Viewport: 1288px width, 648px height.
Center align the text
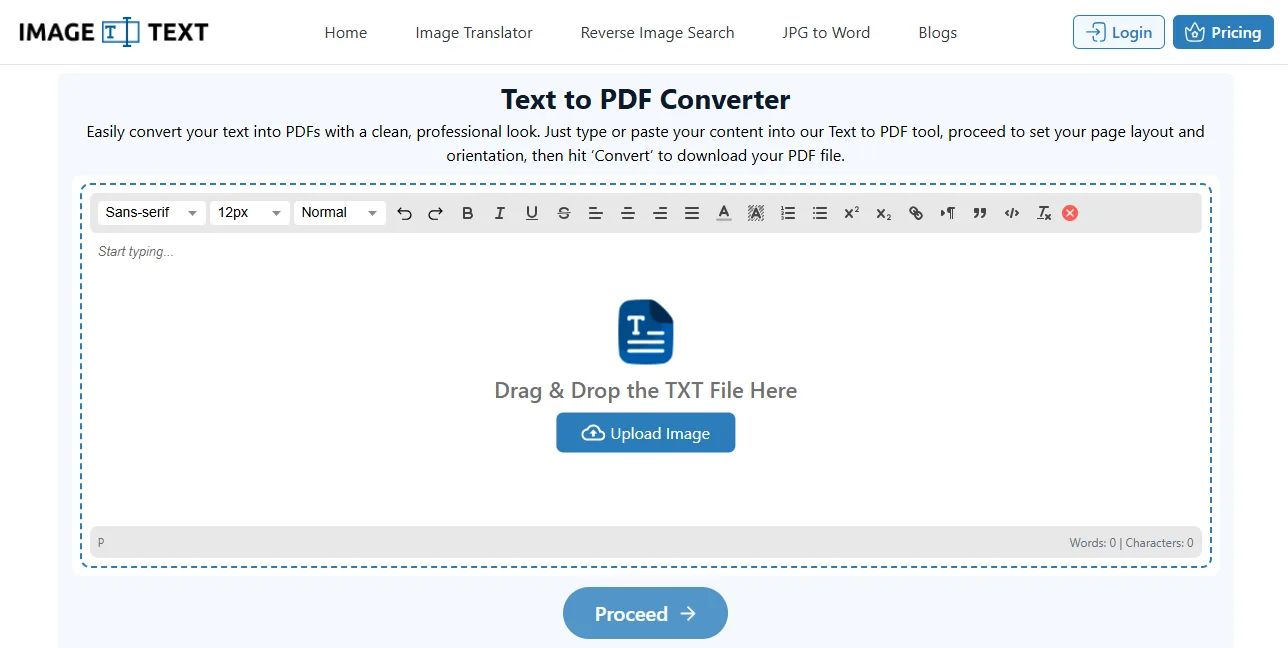click(628, 213)
